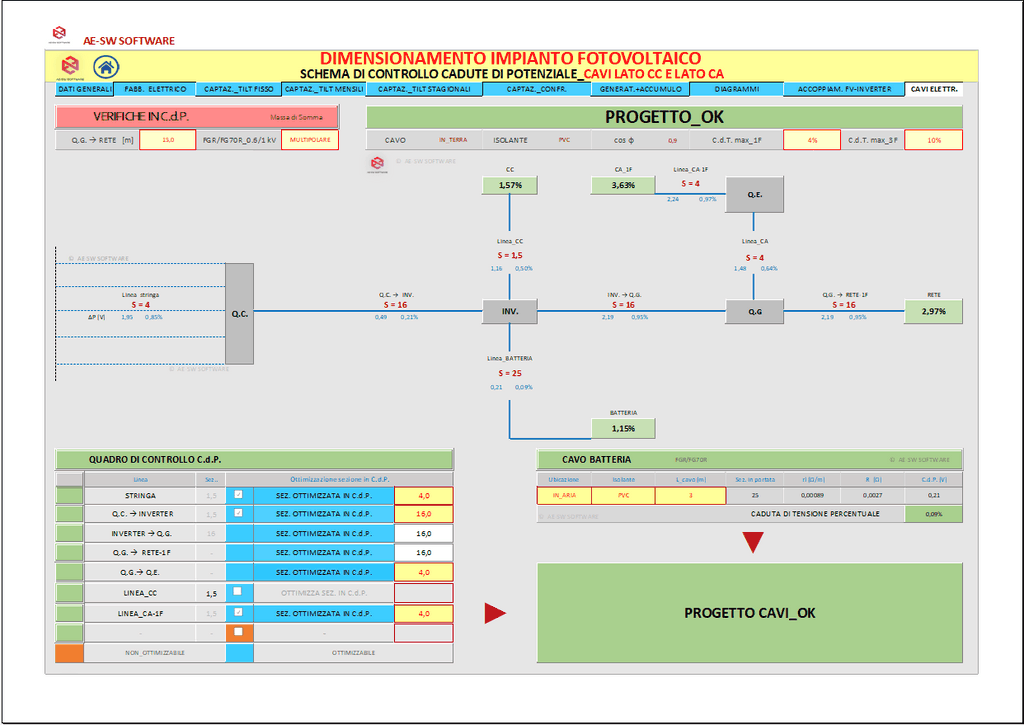Open the IN_ARIA ubicazione dropdown
This screenshot has width=1024, height=725.
[564, 495]
